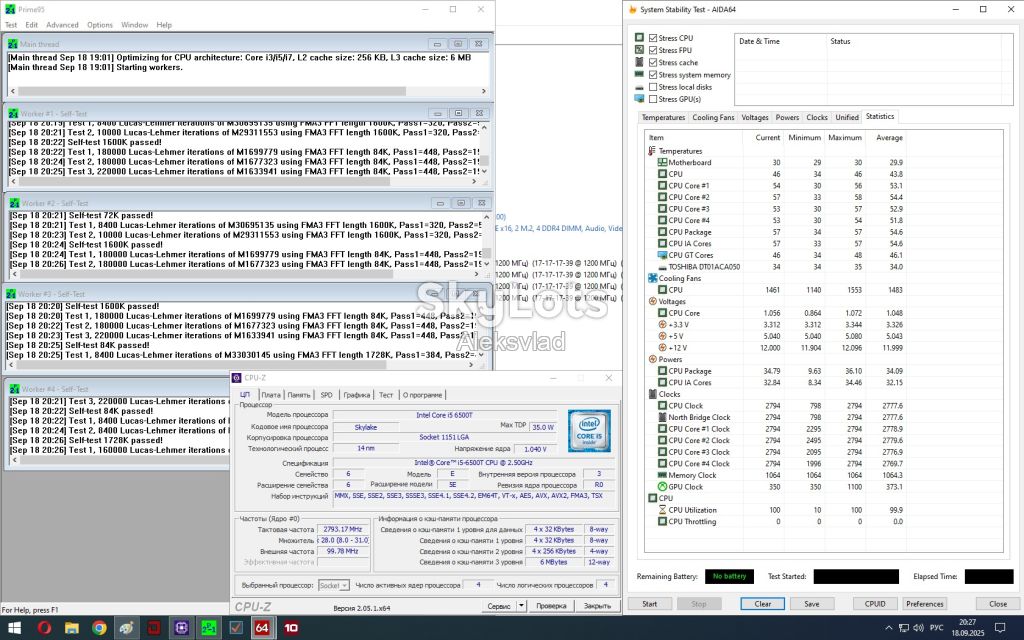1024x640 pixels.
Task: Launch Opera browser from the taskbar
Action: pyautogui.click(x=44, y=628)
